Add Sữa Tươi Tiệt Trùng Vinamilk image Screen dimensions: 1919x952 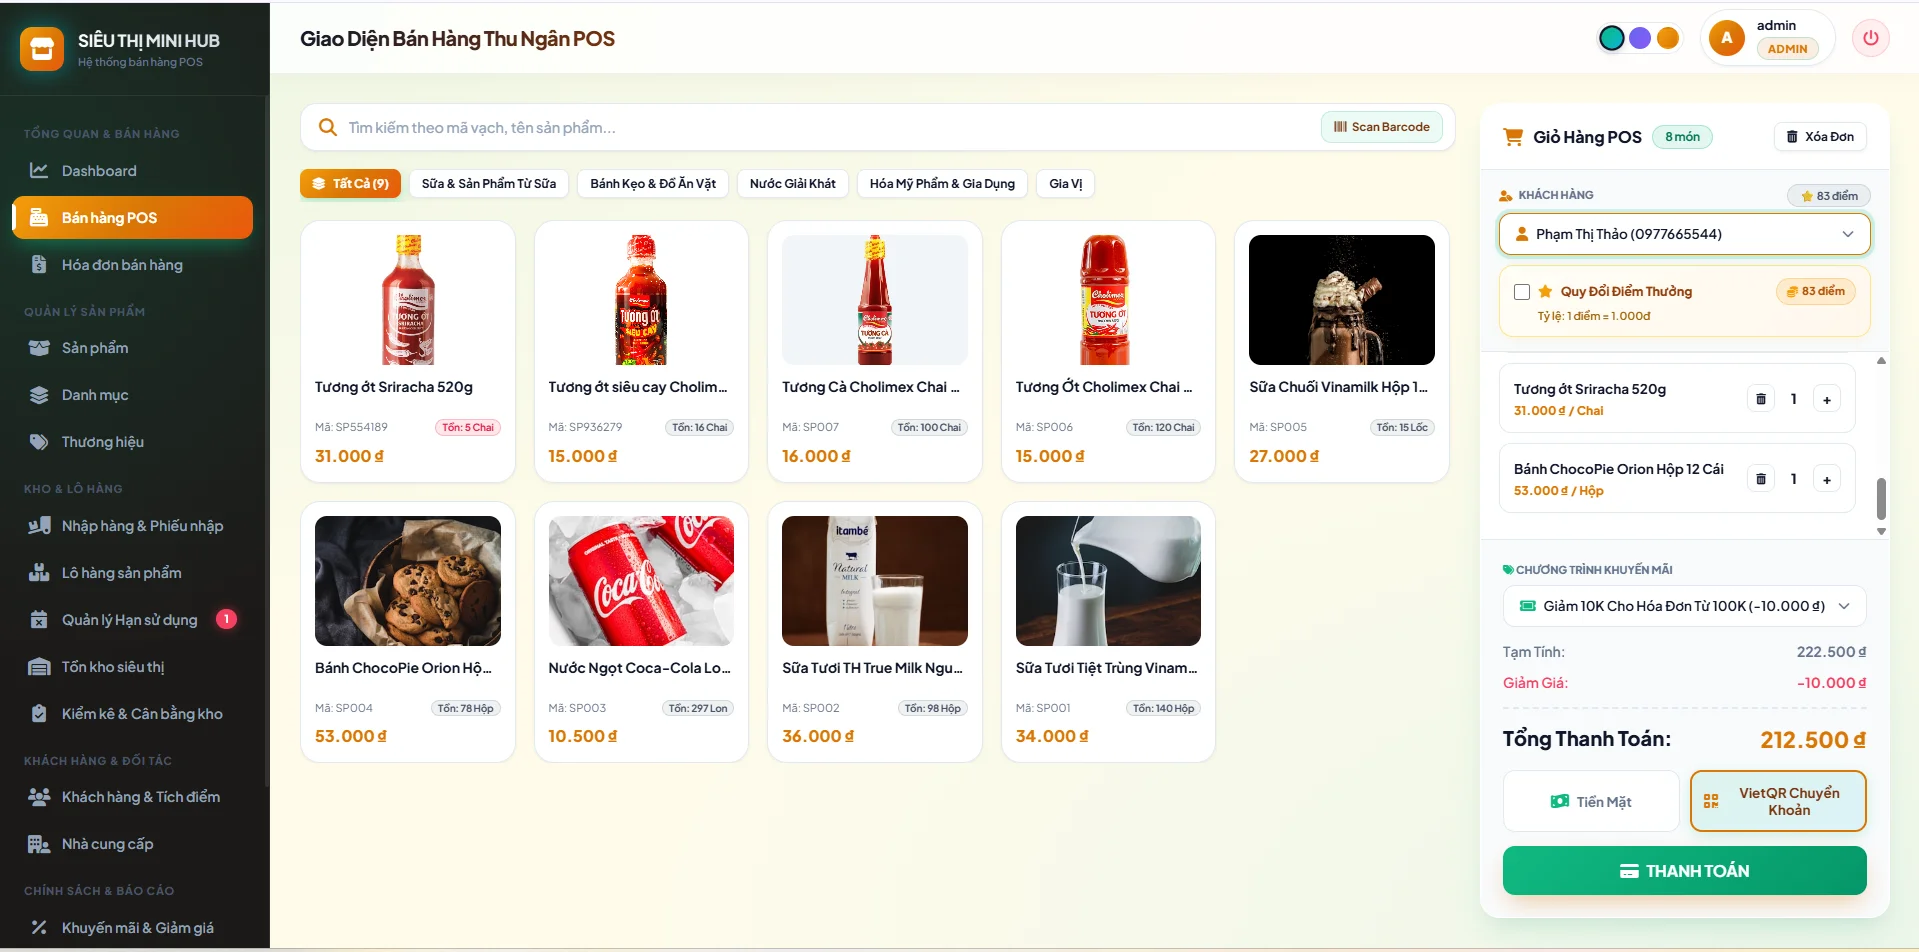1108,581
